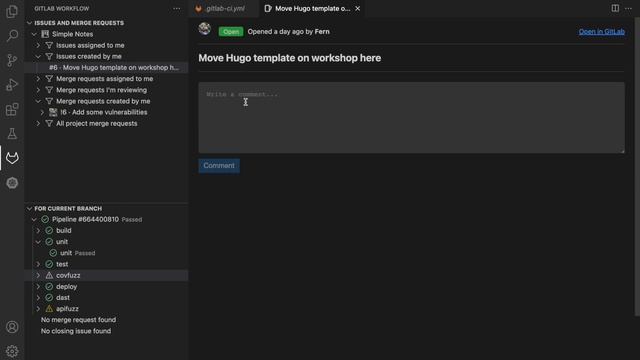Close the Move Hugo template tab

point(358,8)
